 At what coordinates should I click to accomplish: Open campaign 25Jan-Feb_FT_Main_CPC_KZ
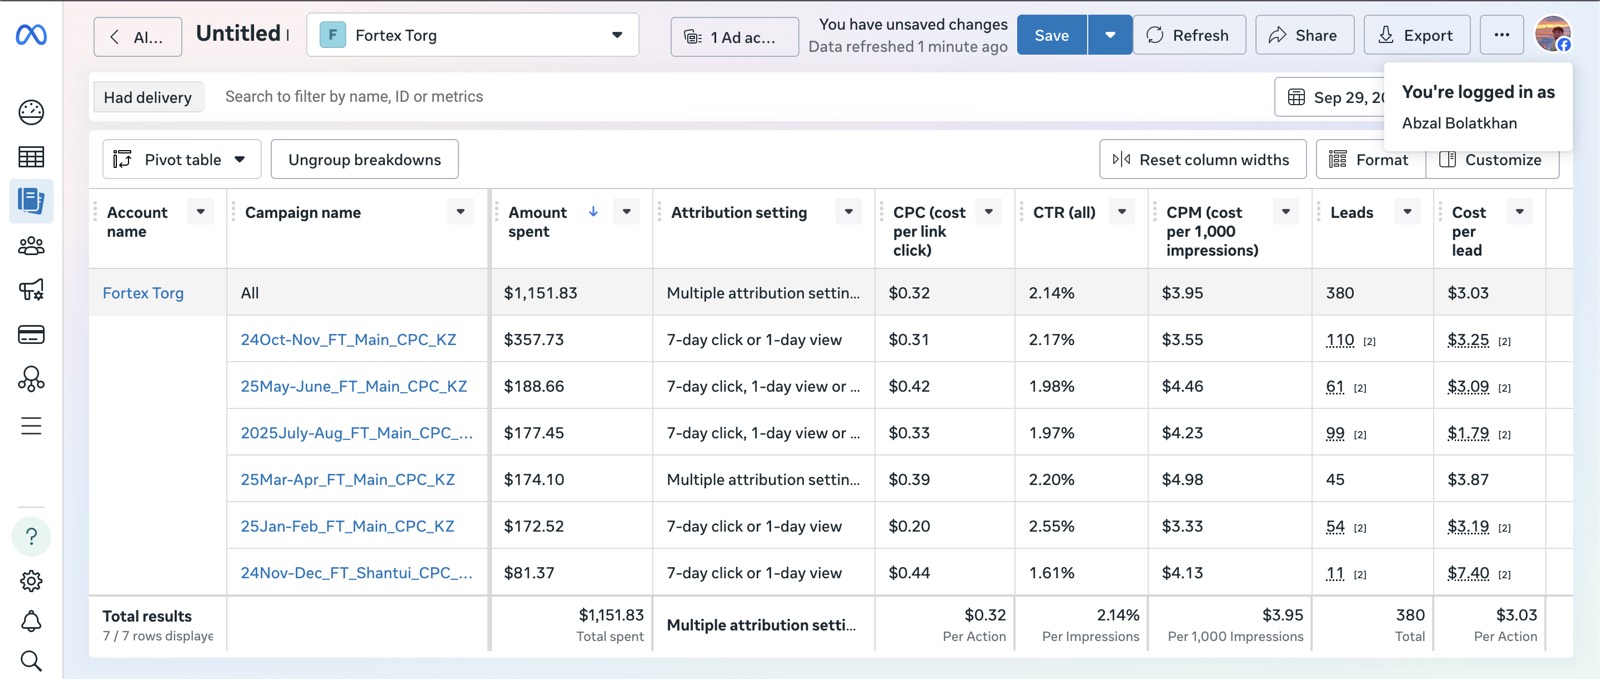pyautogui.click(x=347, y=526)
